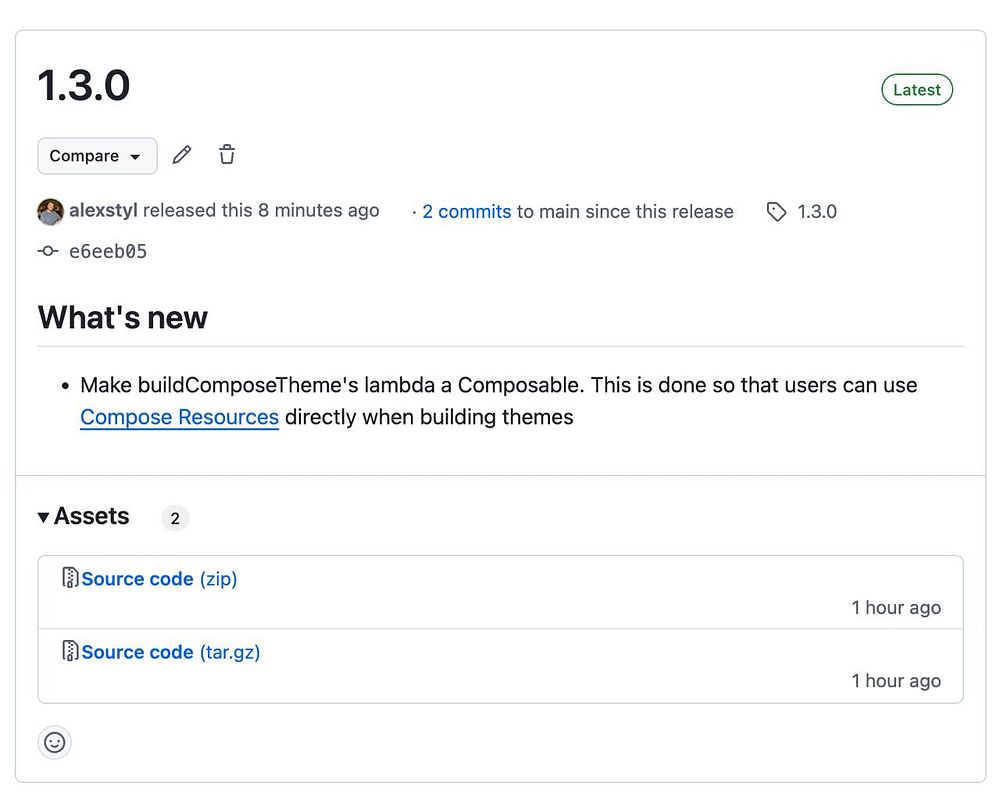
Task: Open alexstyl's user profile link
Action: 104,211
